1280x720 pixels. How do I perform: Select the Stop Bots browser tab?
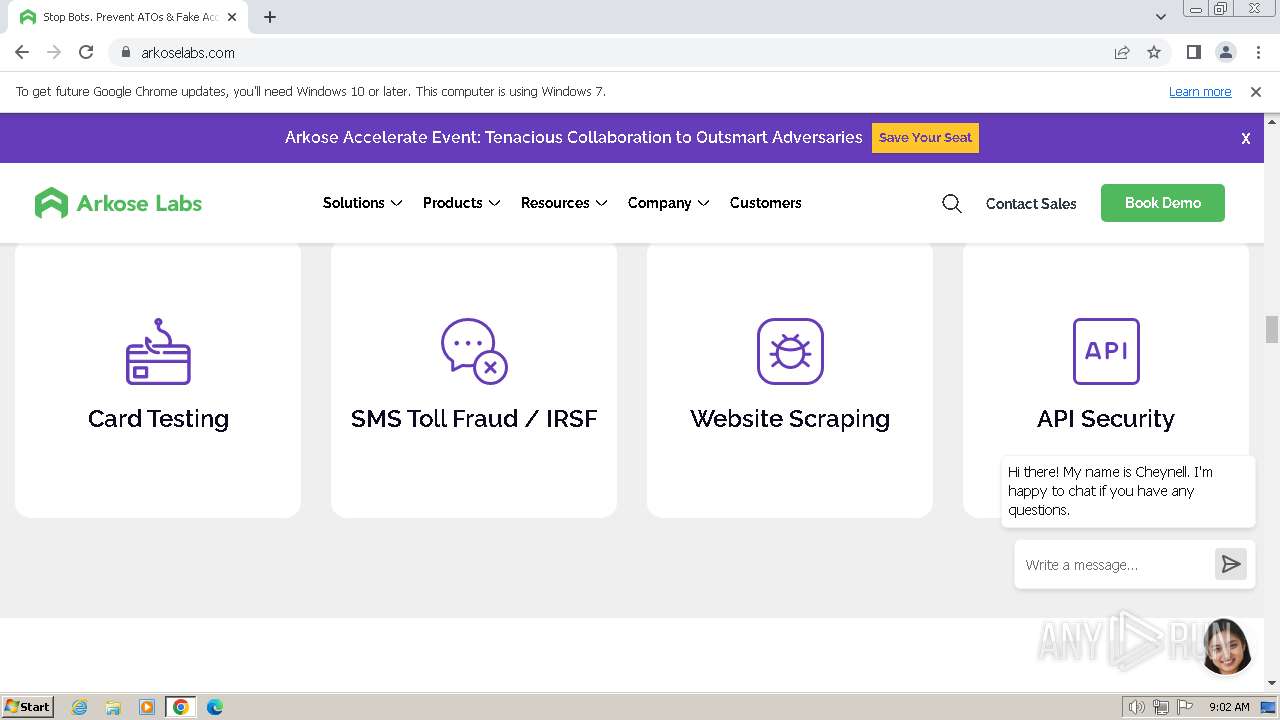coord(130,17)
